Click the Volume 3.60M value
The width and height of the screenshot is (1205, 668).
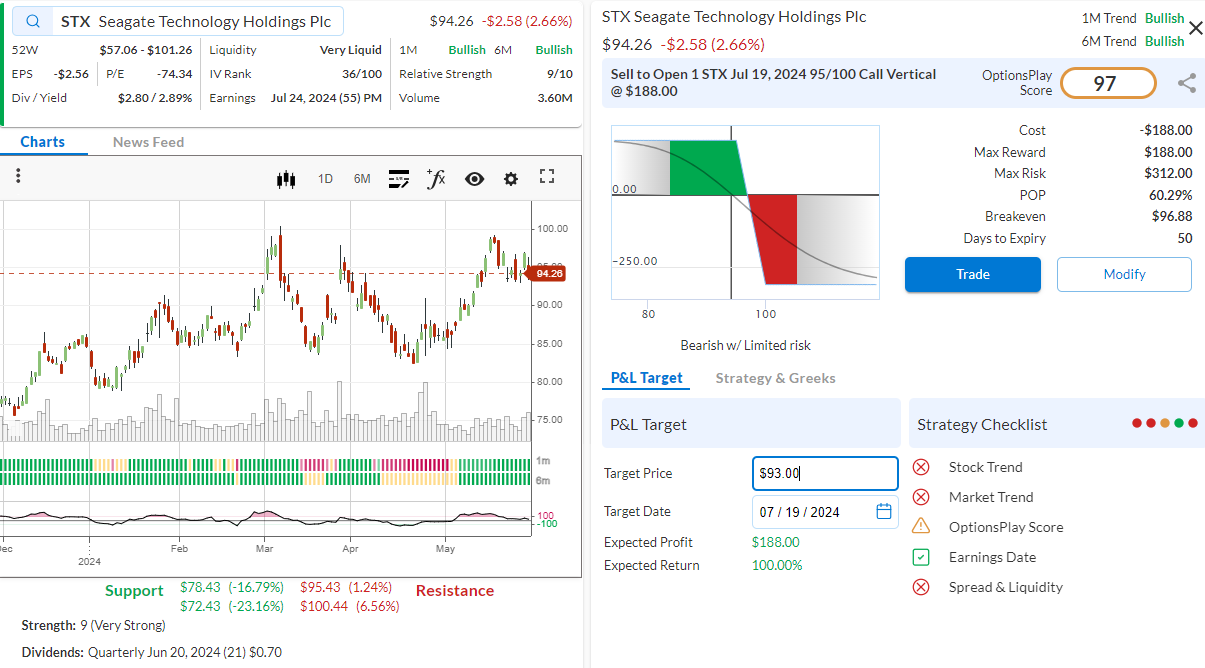point(555,98)
